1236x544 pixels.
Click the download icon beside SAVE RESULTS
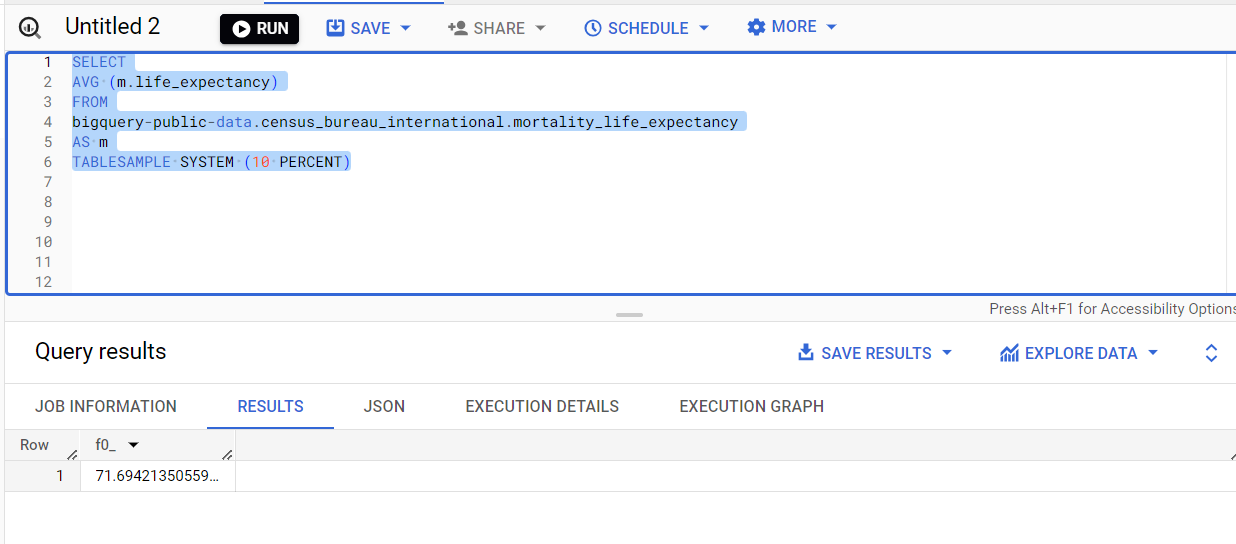(x=806, y=353)
